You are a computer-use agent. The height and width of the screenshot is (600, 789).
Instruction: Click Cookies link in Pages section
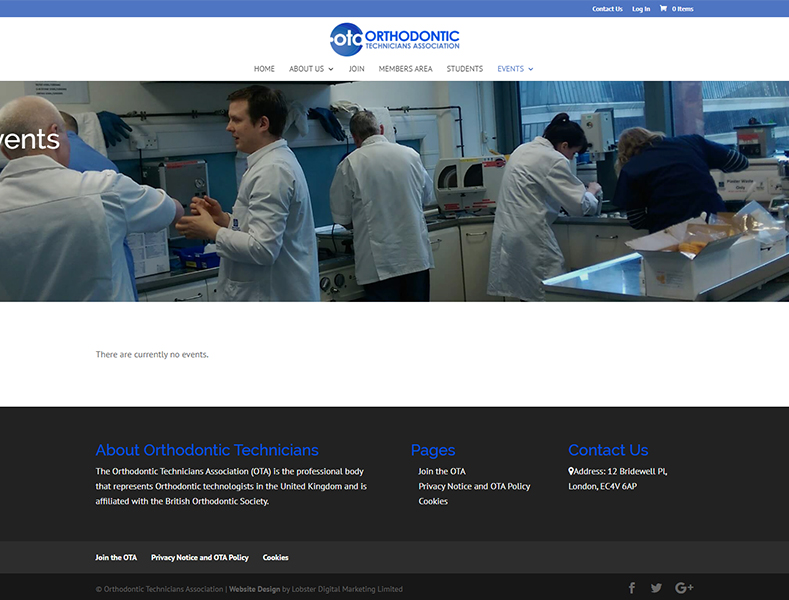coord(433,501)
